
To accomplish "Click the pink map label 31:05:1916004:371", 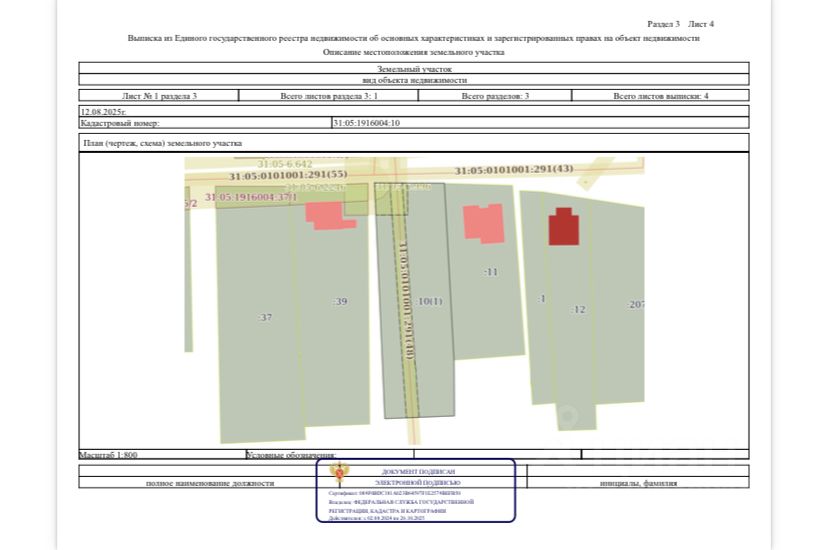I will coord(251,197).
